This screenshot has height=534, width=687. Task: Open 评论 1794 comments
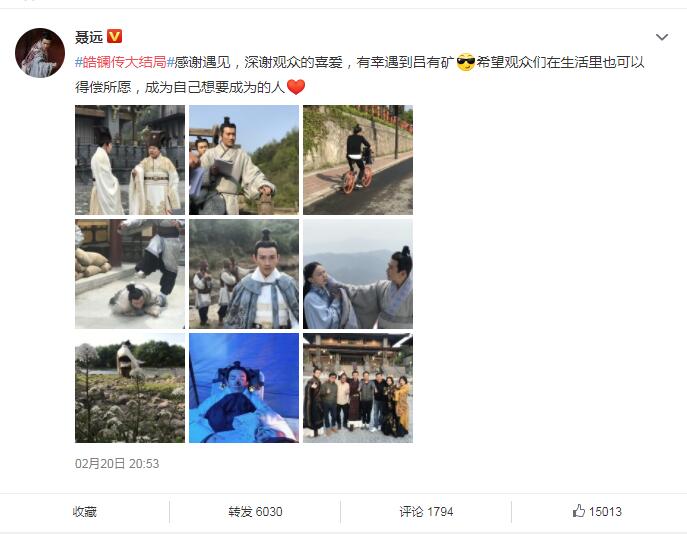tap(426, 511)
